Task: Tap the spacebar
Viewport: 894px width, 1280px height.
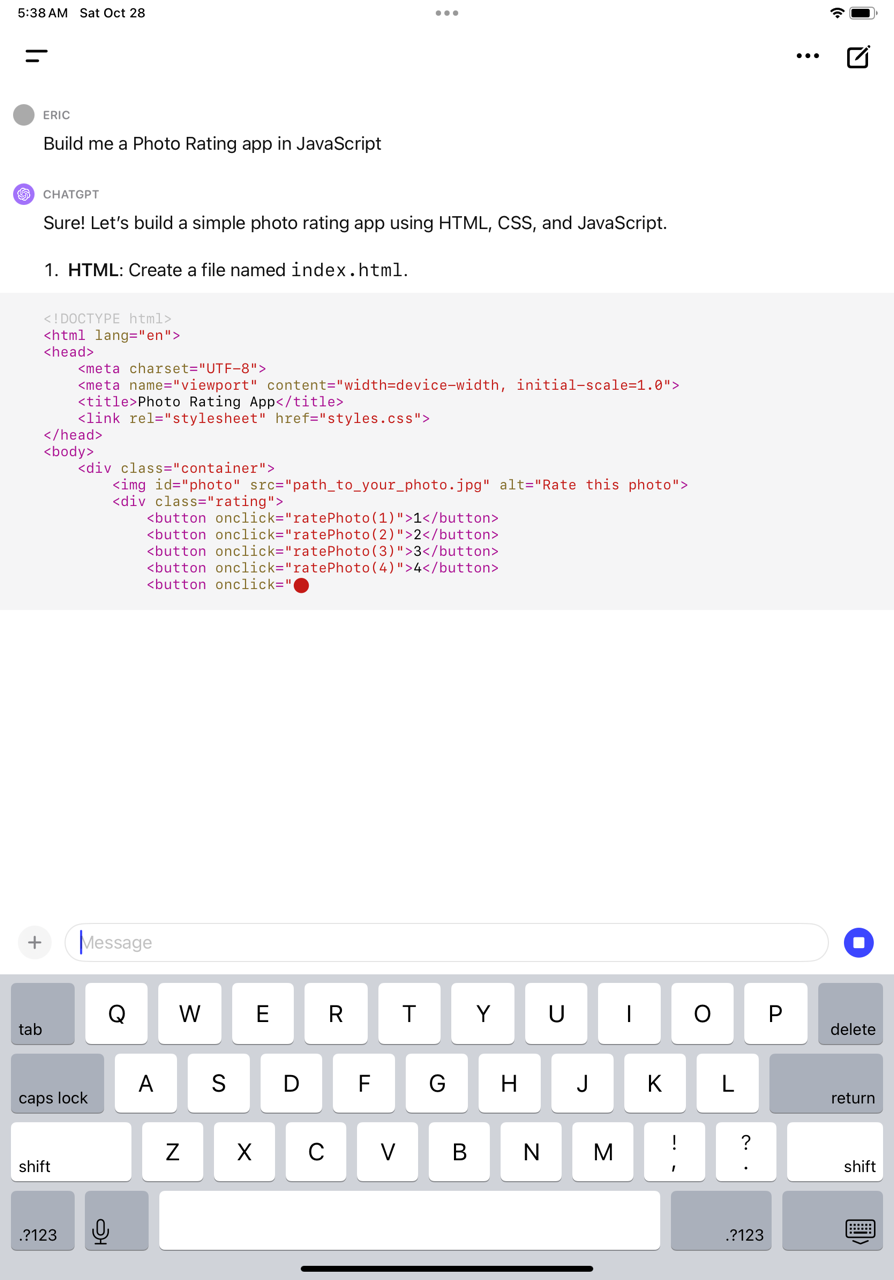Action: 410,1220
